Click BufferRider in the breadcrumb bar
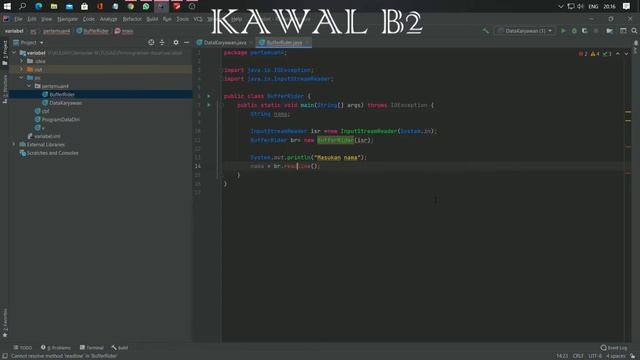The image size is (640, 360). click(93, 31)
